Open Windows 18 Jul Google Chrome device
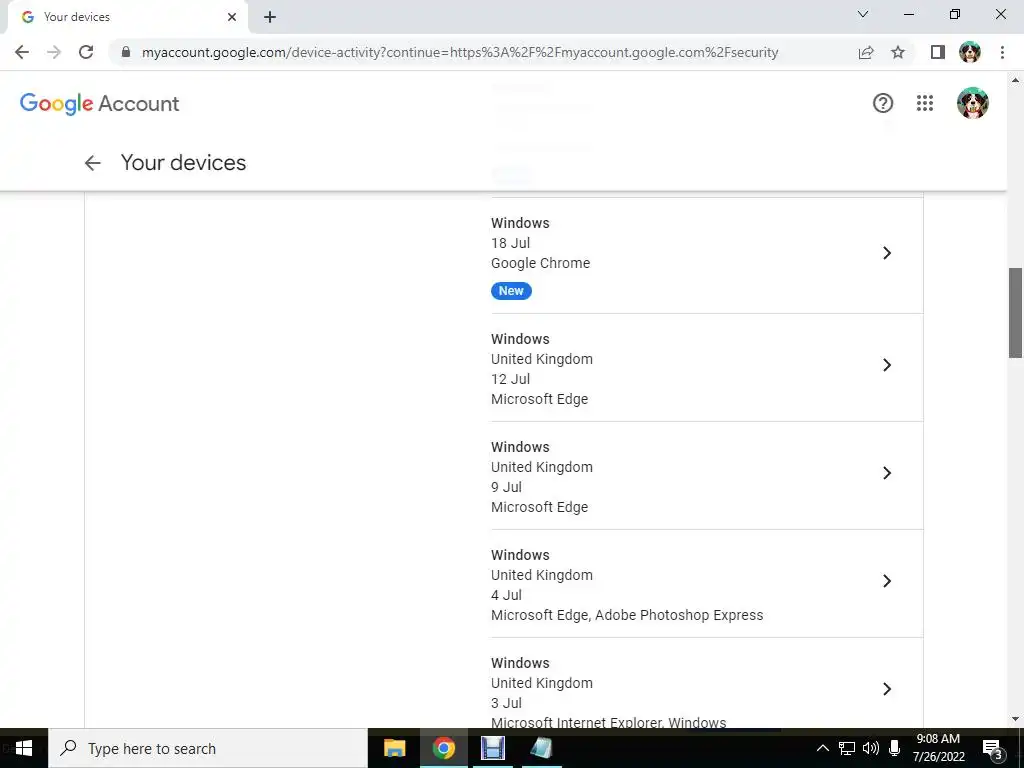This screenshot has width=1024, height=768. coord(707,256)
